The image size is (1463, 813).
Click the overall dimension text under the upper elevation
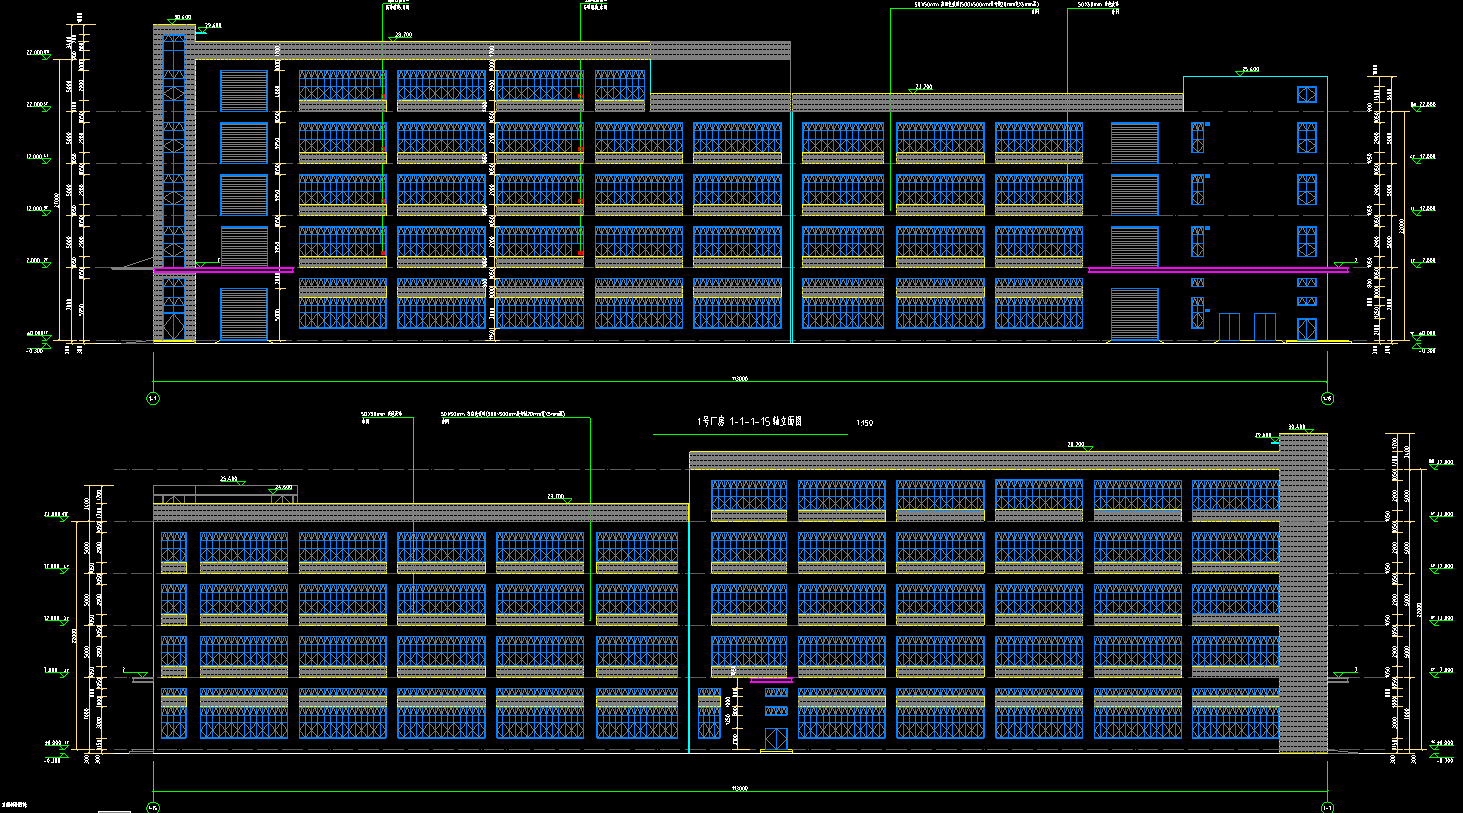(740, 379)
